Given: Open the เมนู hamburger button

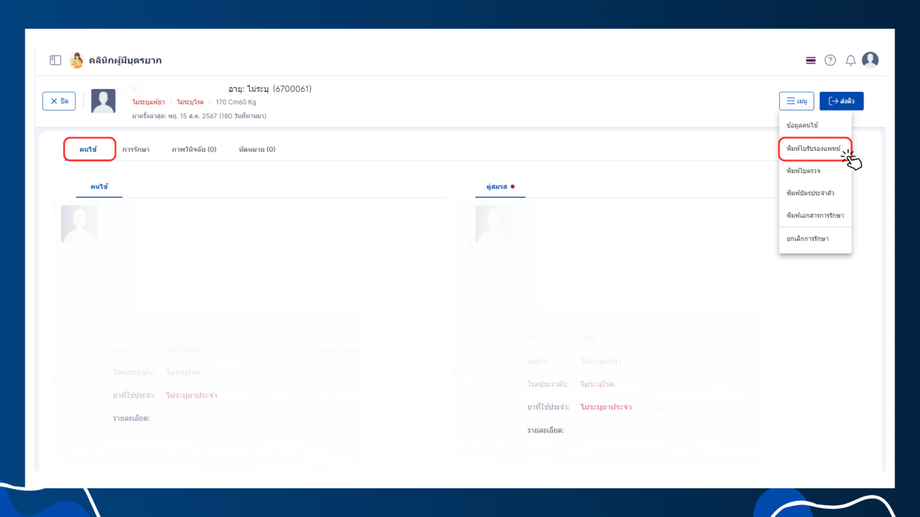Looking at the screenshot, I should [x=796, y=101].
